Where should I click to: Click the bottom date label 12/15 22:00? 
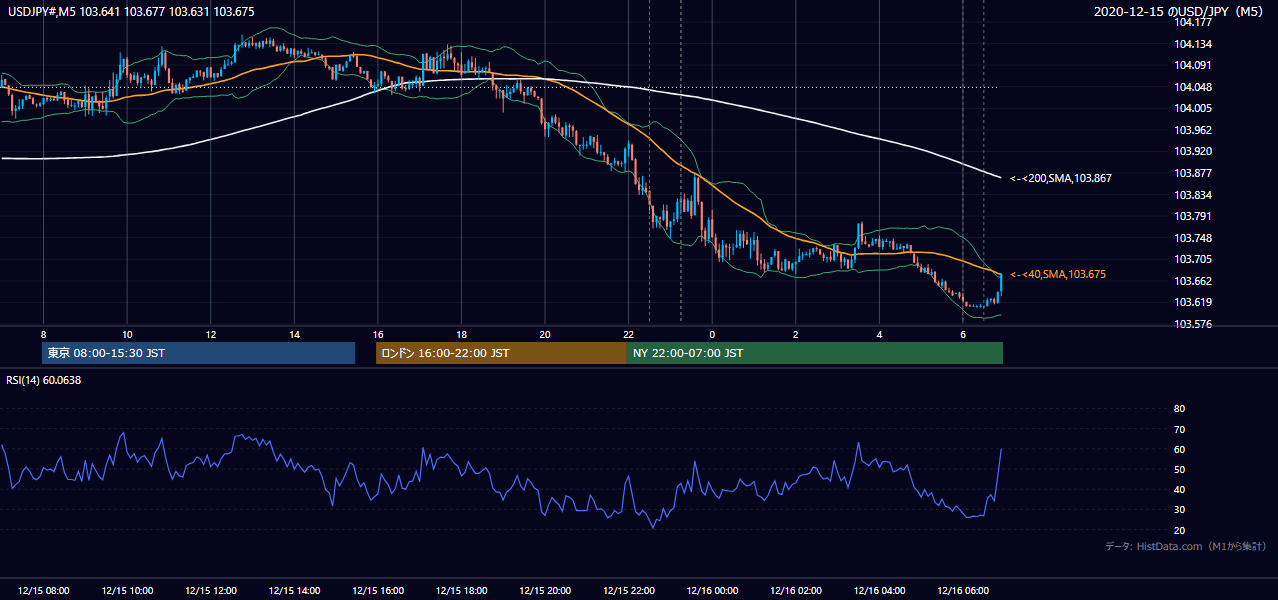[628, 591]
